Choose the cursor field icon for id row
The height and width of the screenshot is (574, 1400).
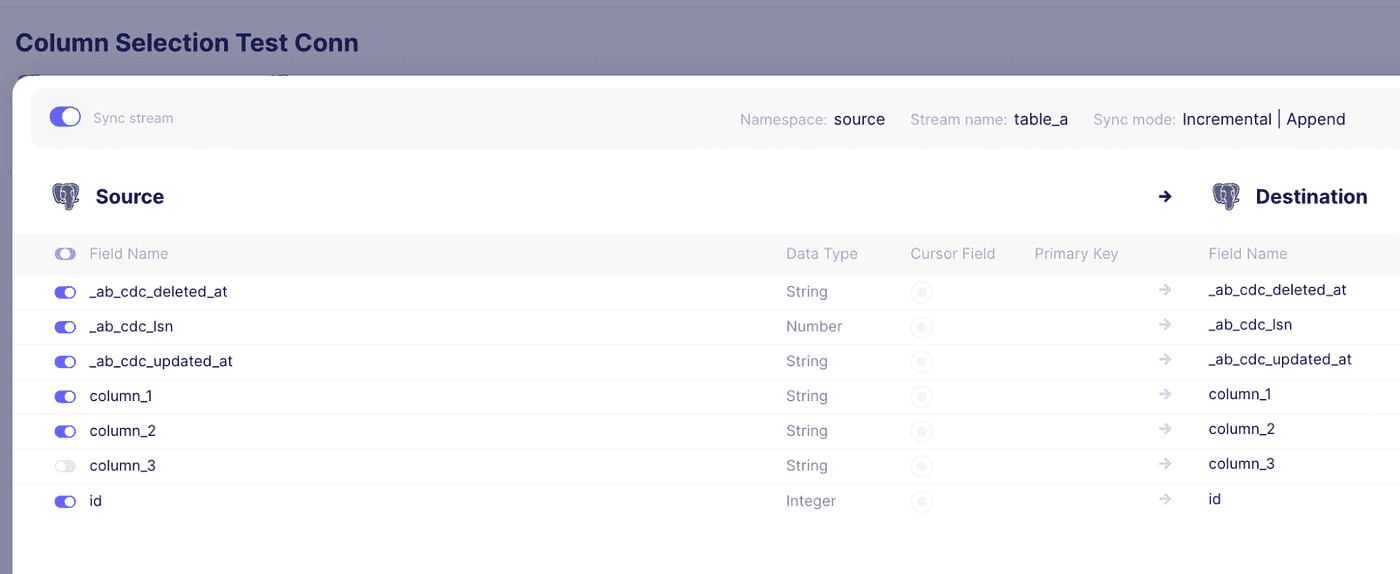click(922, 502)
